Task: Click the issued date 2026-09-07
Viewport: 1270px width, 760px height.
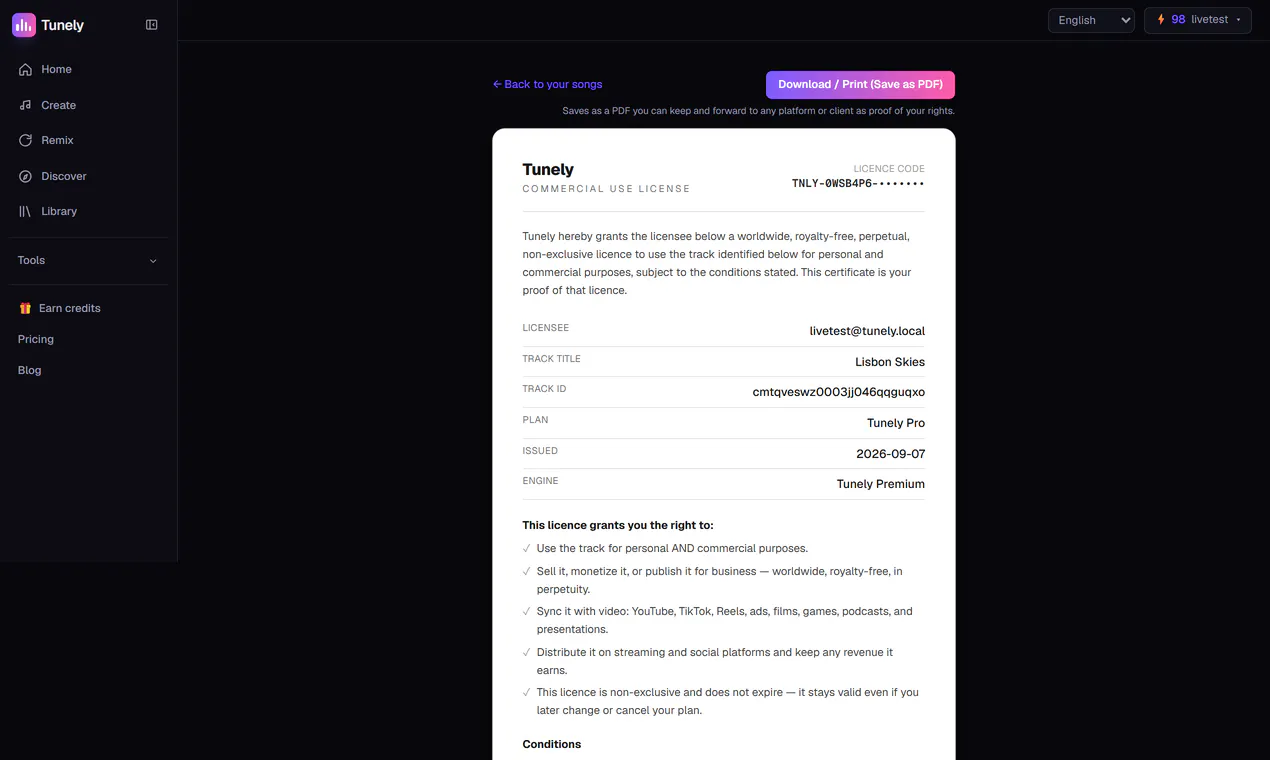Action: click(x=891, y=454)
